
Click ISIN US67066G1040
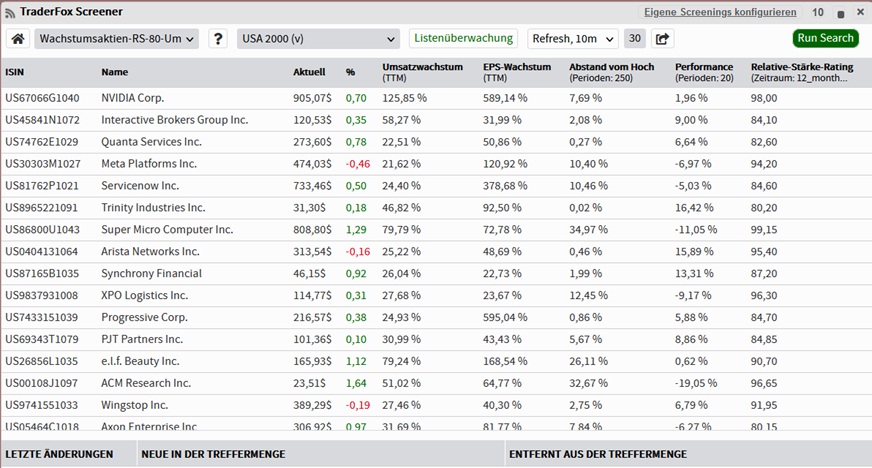tap(42, 98)
